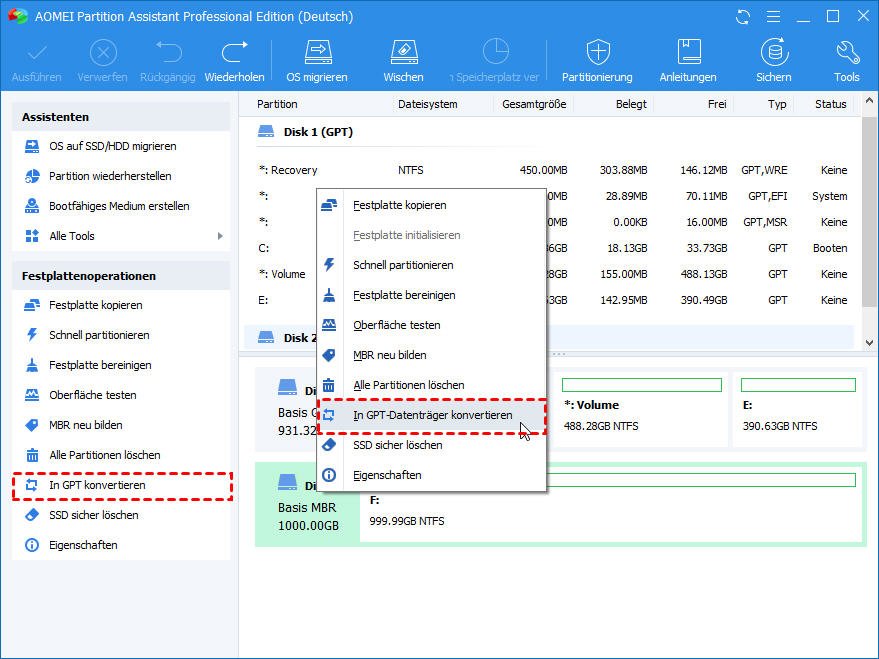
Task: Open the Anleitungen book icon
Action: point(688,52)
